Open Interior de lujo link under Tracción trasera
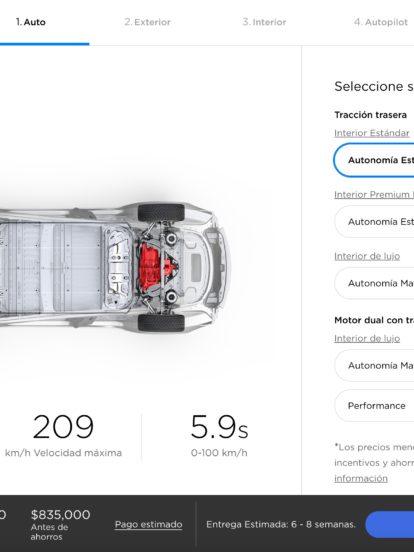 click(x=367, y=256)
